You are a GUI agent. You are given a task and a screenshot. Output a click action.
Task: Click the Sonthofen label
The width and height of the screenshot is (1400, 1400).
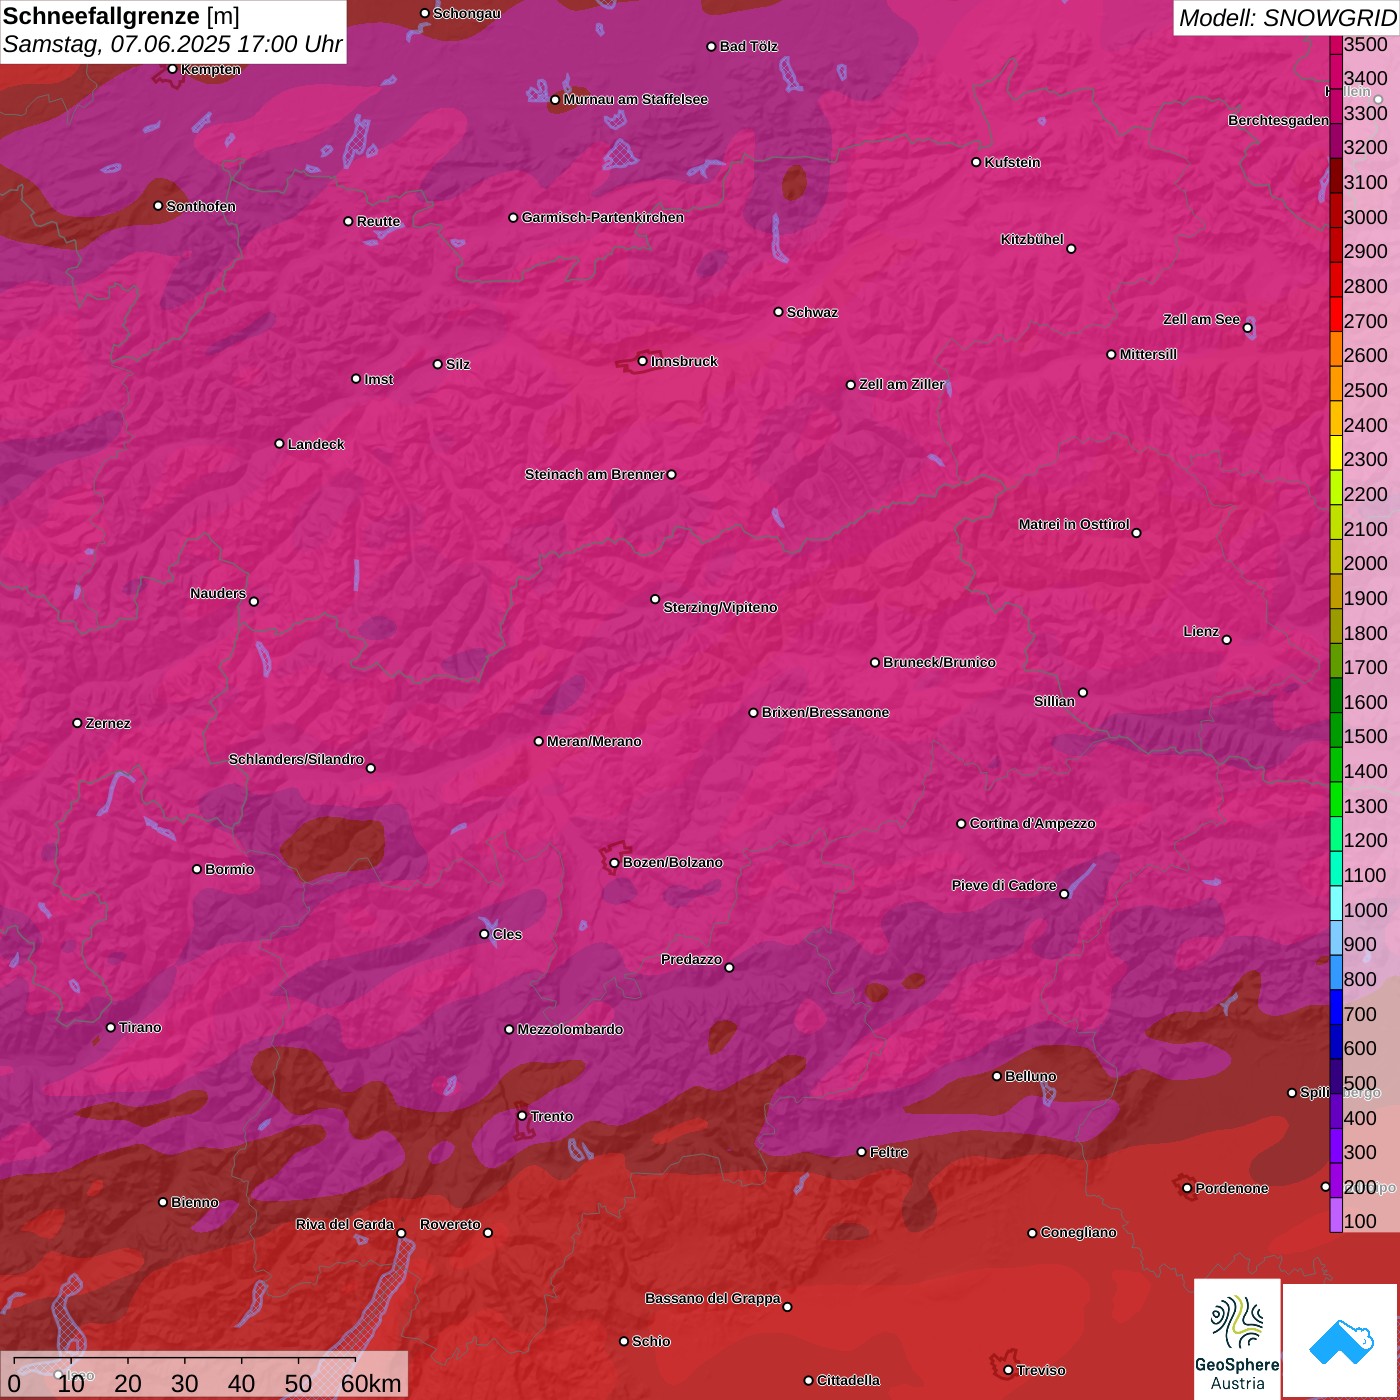tap(201, 206)
